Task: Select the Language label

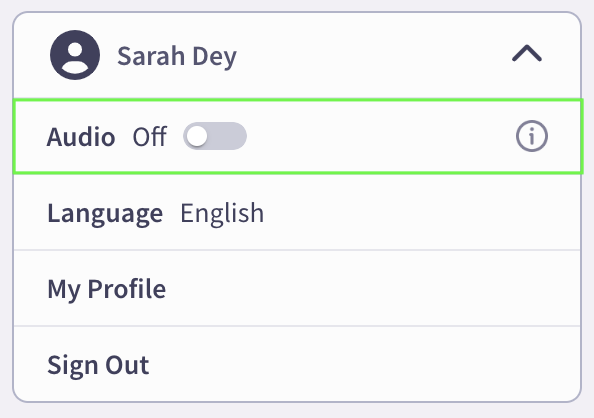Action: coord(105,213)
